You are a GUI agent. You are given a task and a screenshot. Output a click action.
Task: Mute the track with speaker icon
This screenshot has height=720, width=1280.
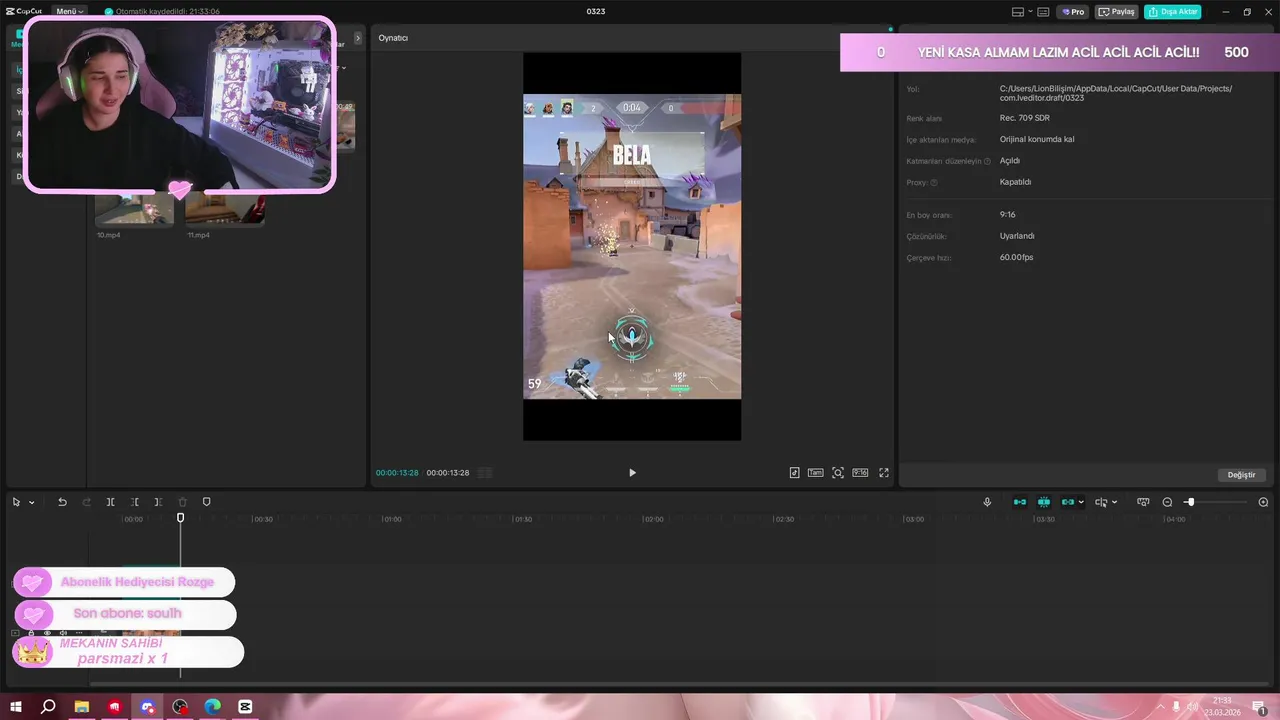coord(63,633)
